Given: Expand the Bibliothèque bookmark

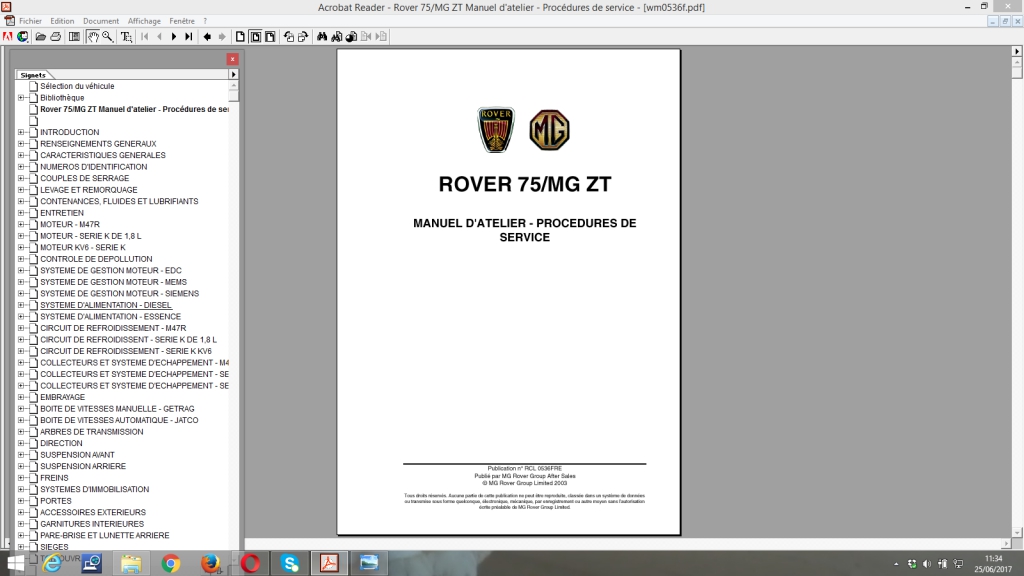Looking at the screenshot, I should tap(21, 98).
